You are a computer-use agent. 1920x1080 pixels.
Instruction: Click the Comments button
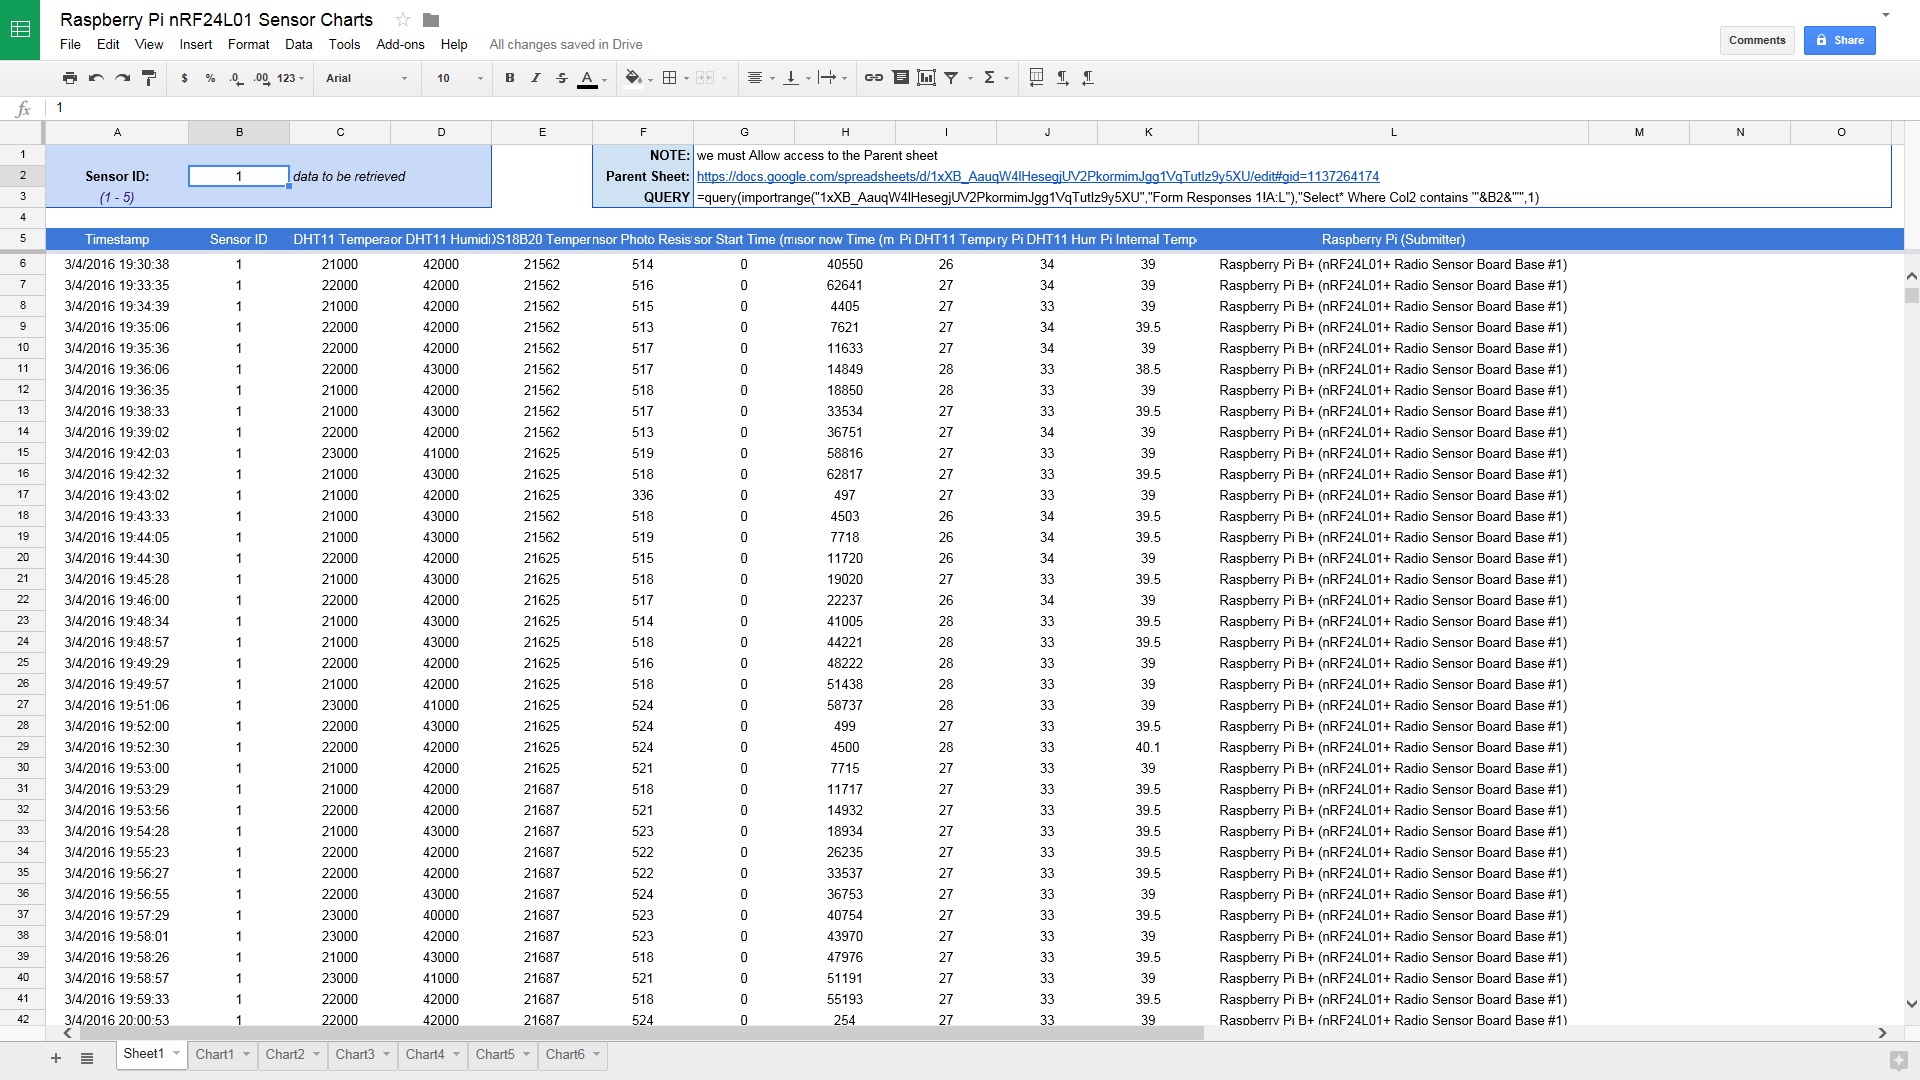click(1757, 40)
